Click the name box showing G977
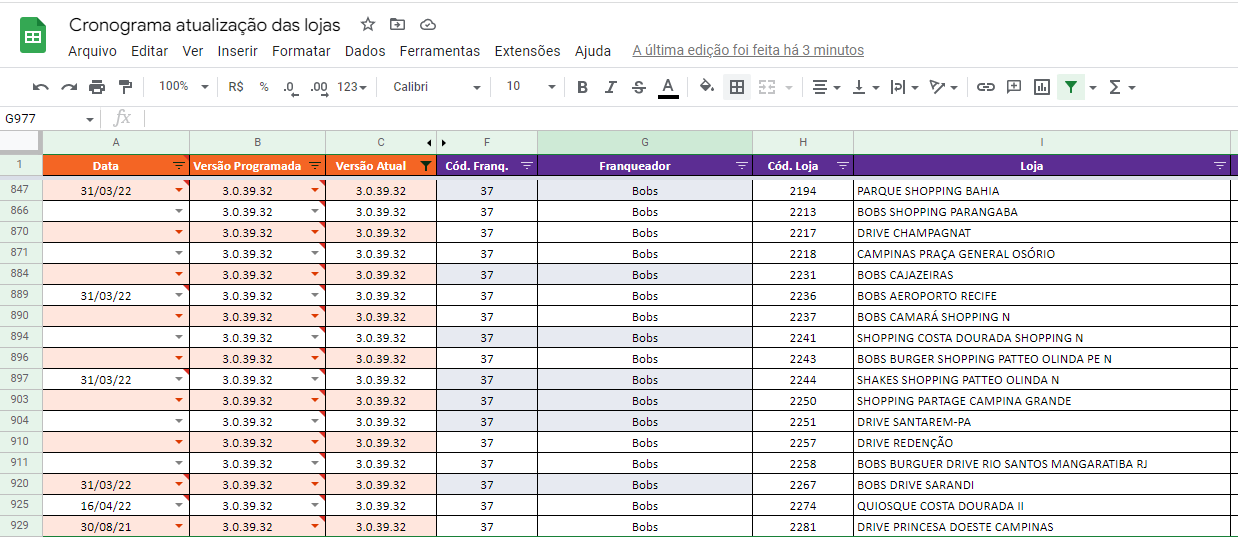The width and height of the screenshot is (1238, 537). click(50, 118)
